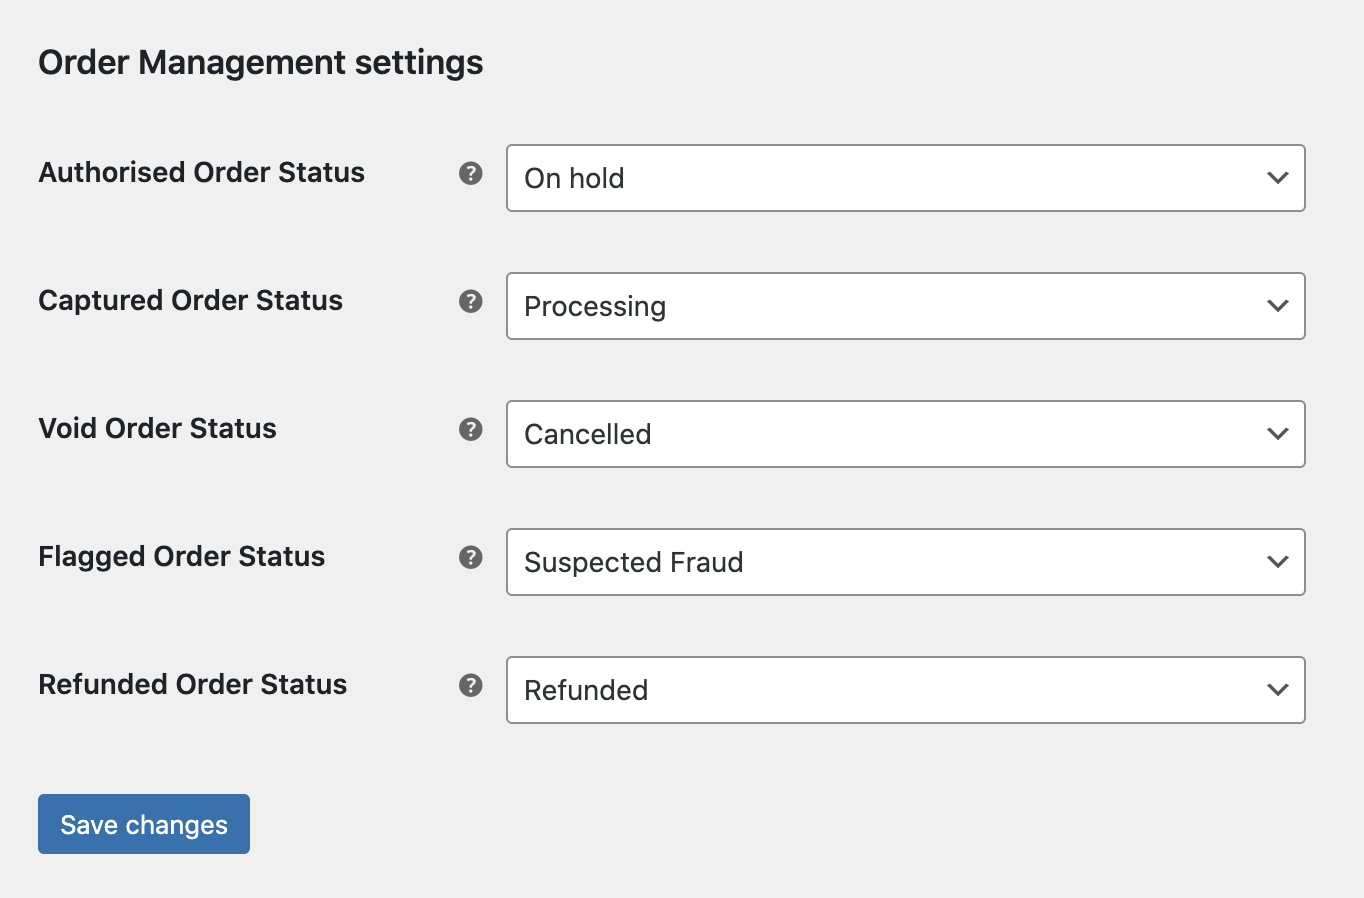Click the Cancelled value text
1364x898 pixels.
coord(587,434)
